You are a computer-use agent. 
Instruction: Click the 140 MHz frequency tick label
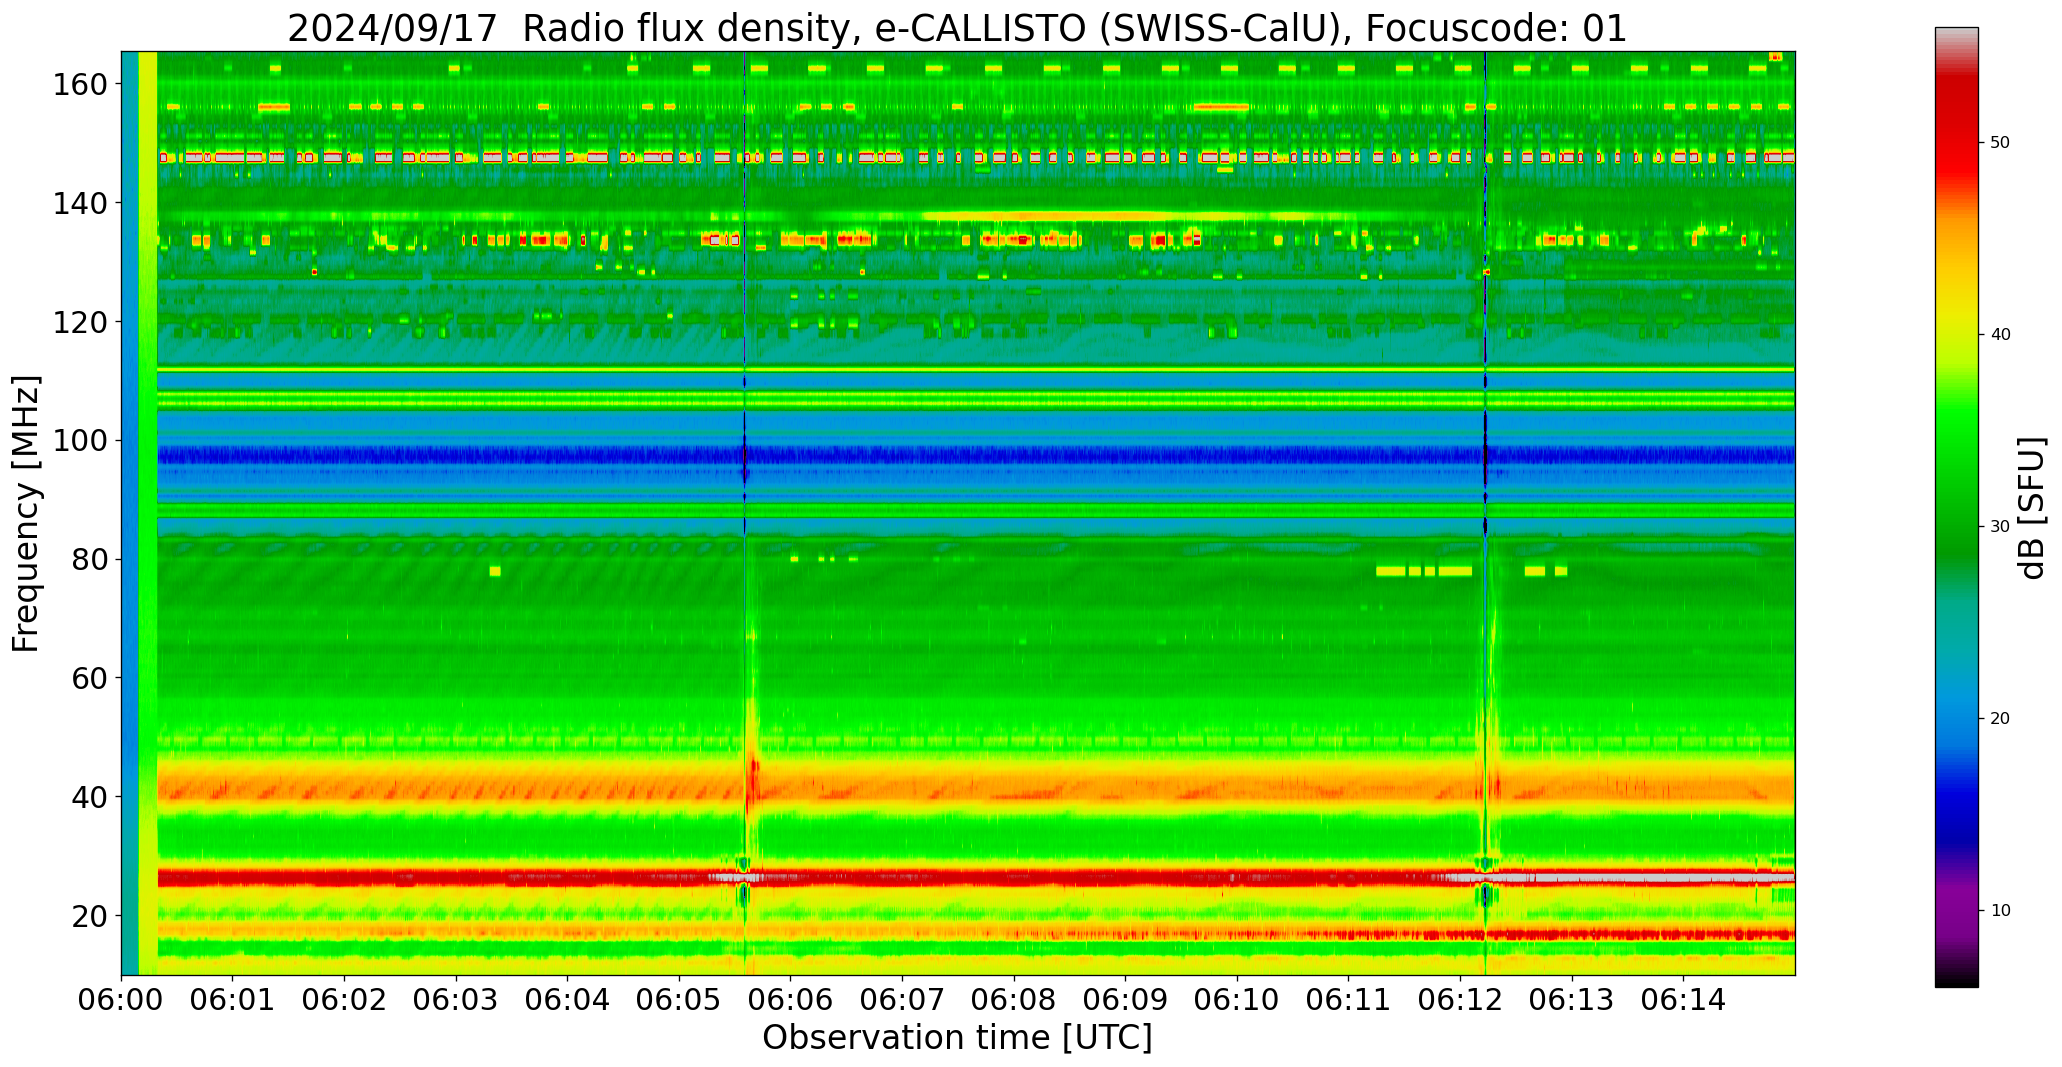pyautogui.click(x=79, y=204)
